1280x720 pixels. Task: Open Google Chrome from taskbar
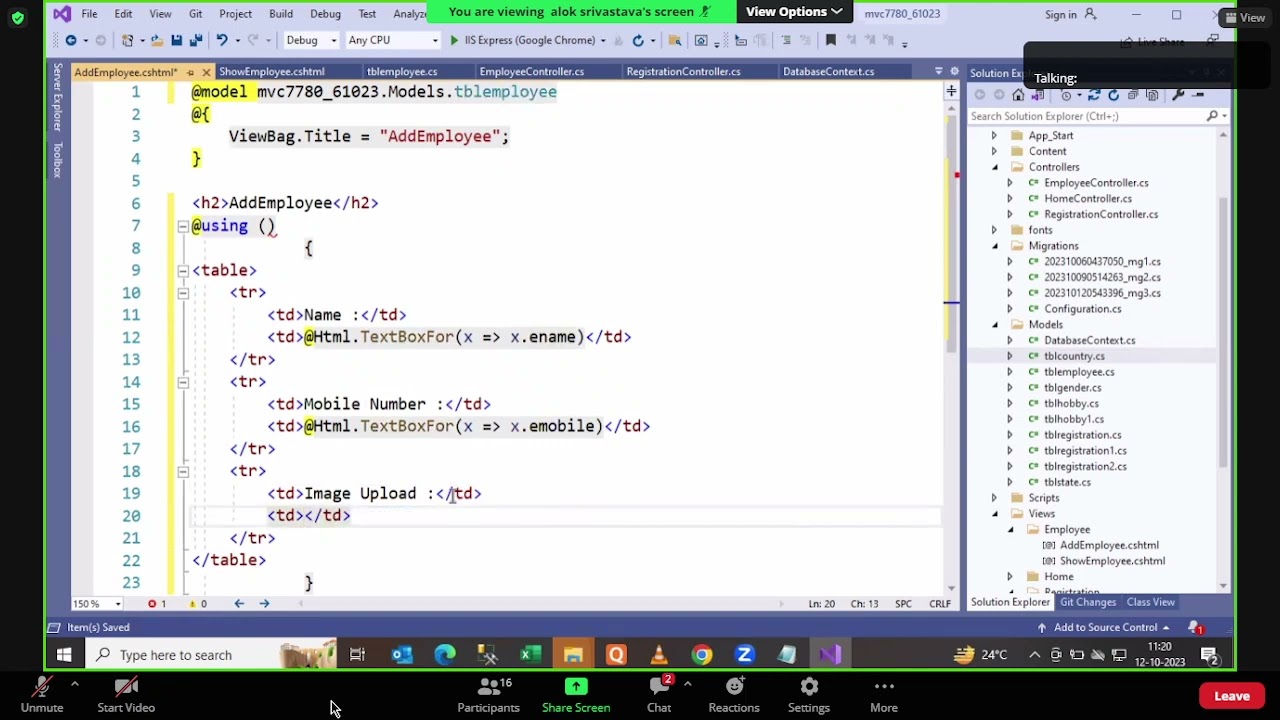[702, 655]
